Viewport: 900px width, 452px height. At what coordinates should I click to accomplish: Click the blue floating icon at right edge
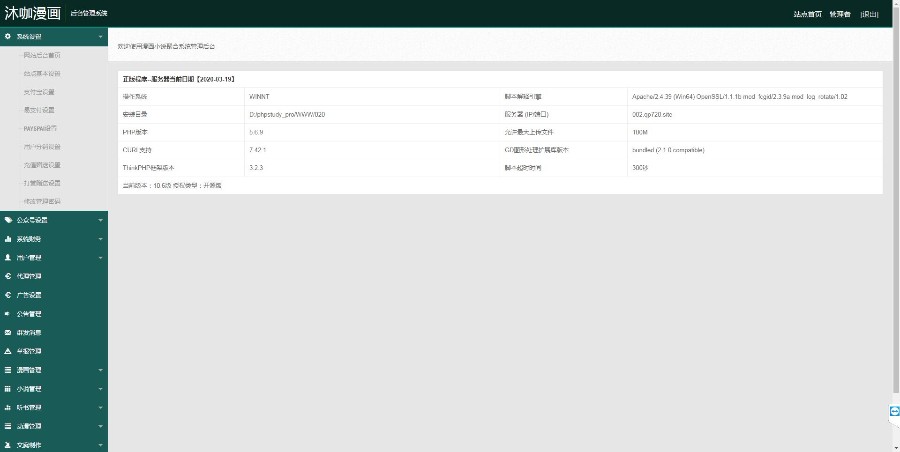894,411
